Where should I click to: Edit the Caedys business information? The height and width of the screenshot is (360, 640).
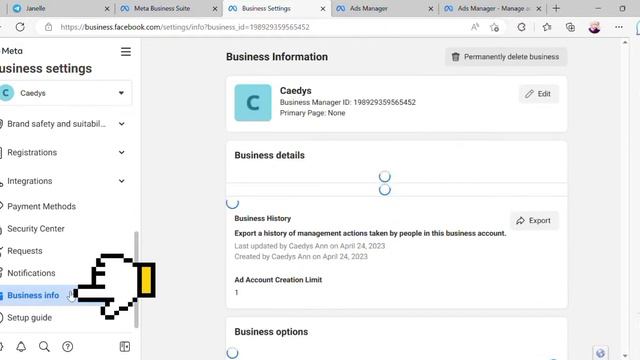pyautogui.click(x=538, y=94)
